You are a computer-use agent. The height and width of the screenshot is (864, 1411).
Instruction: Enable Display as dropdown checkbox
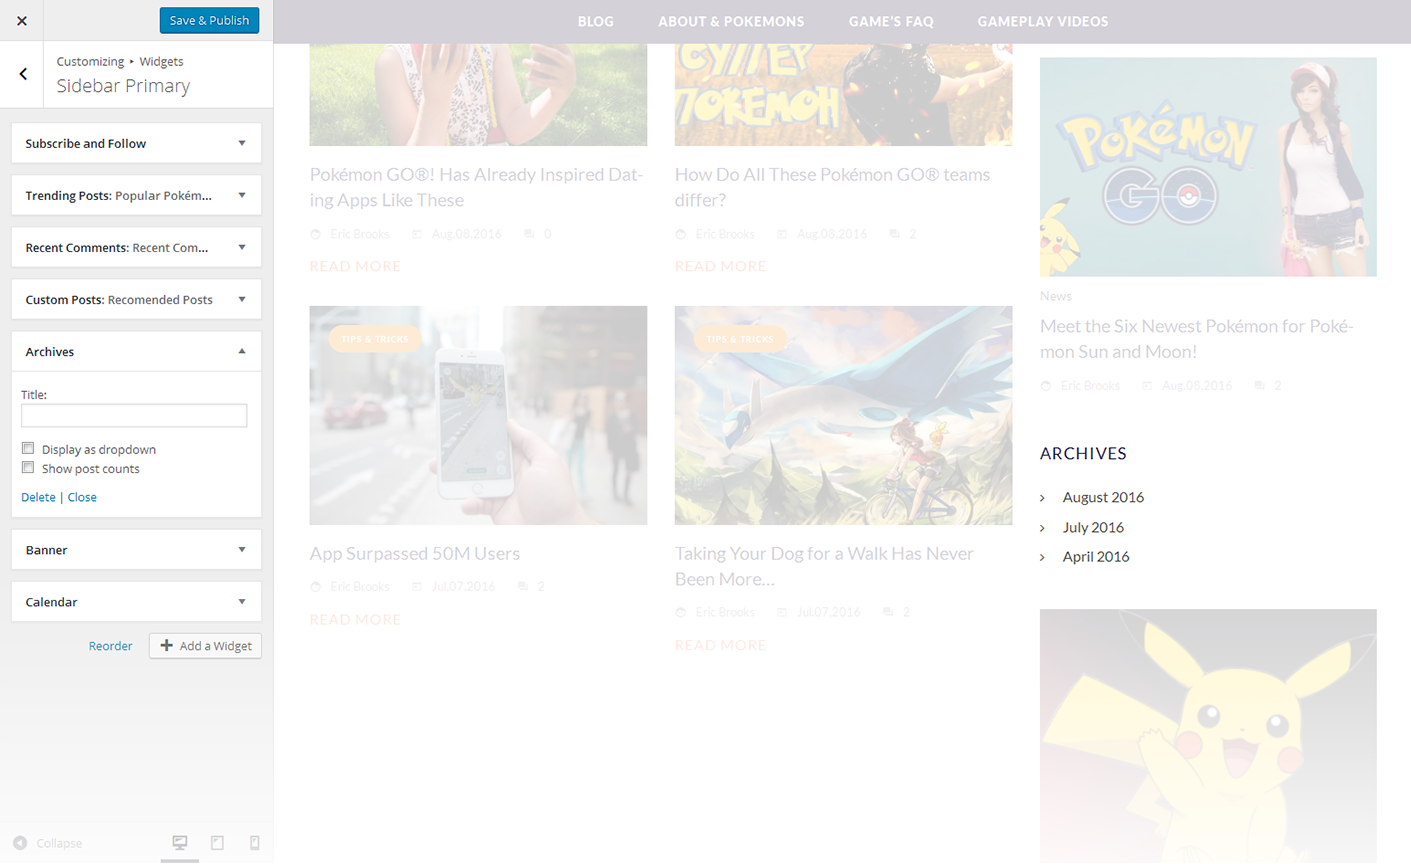point(28,449)
